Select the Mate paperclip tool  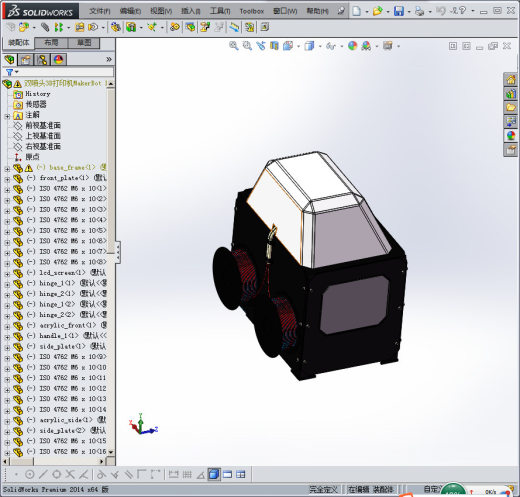(45, 27)
